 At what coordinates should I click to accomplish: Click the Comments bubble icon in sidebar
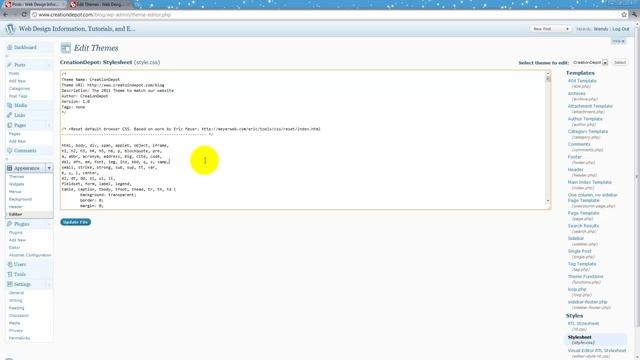click(9, 151)
